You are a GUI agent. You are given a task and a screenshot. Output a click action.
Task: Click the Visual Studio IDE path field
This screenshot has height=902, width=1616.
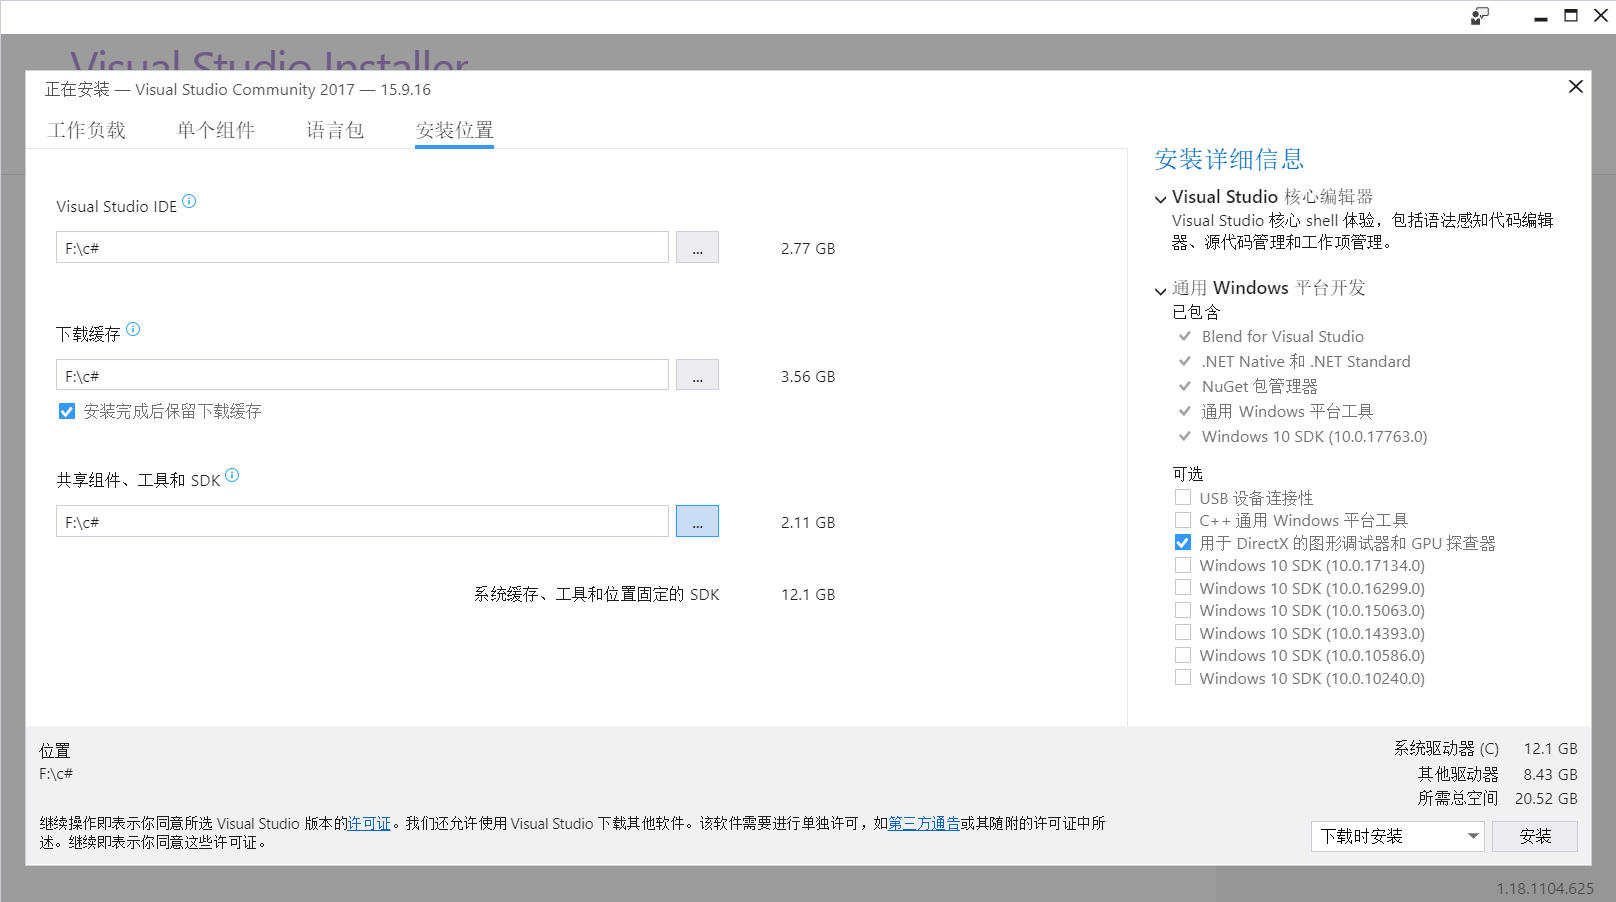(362, 247)
